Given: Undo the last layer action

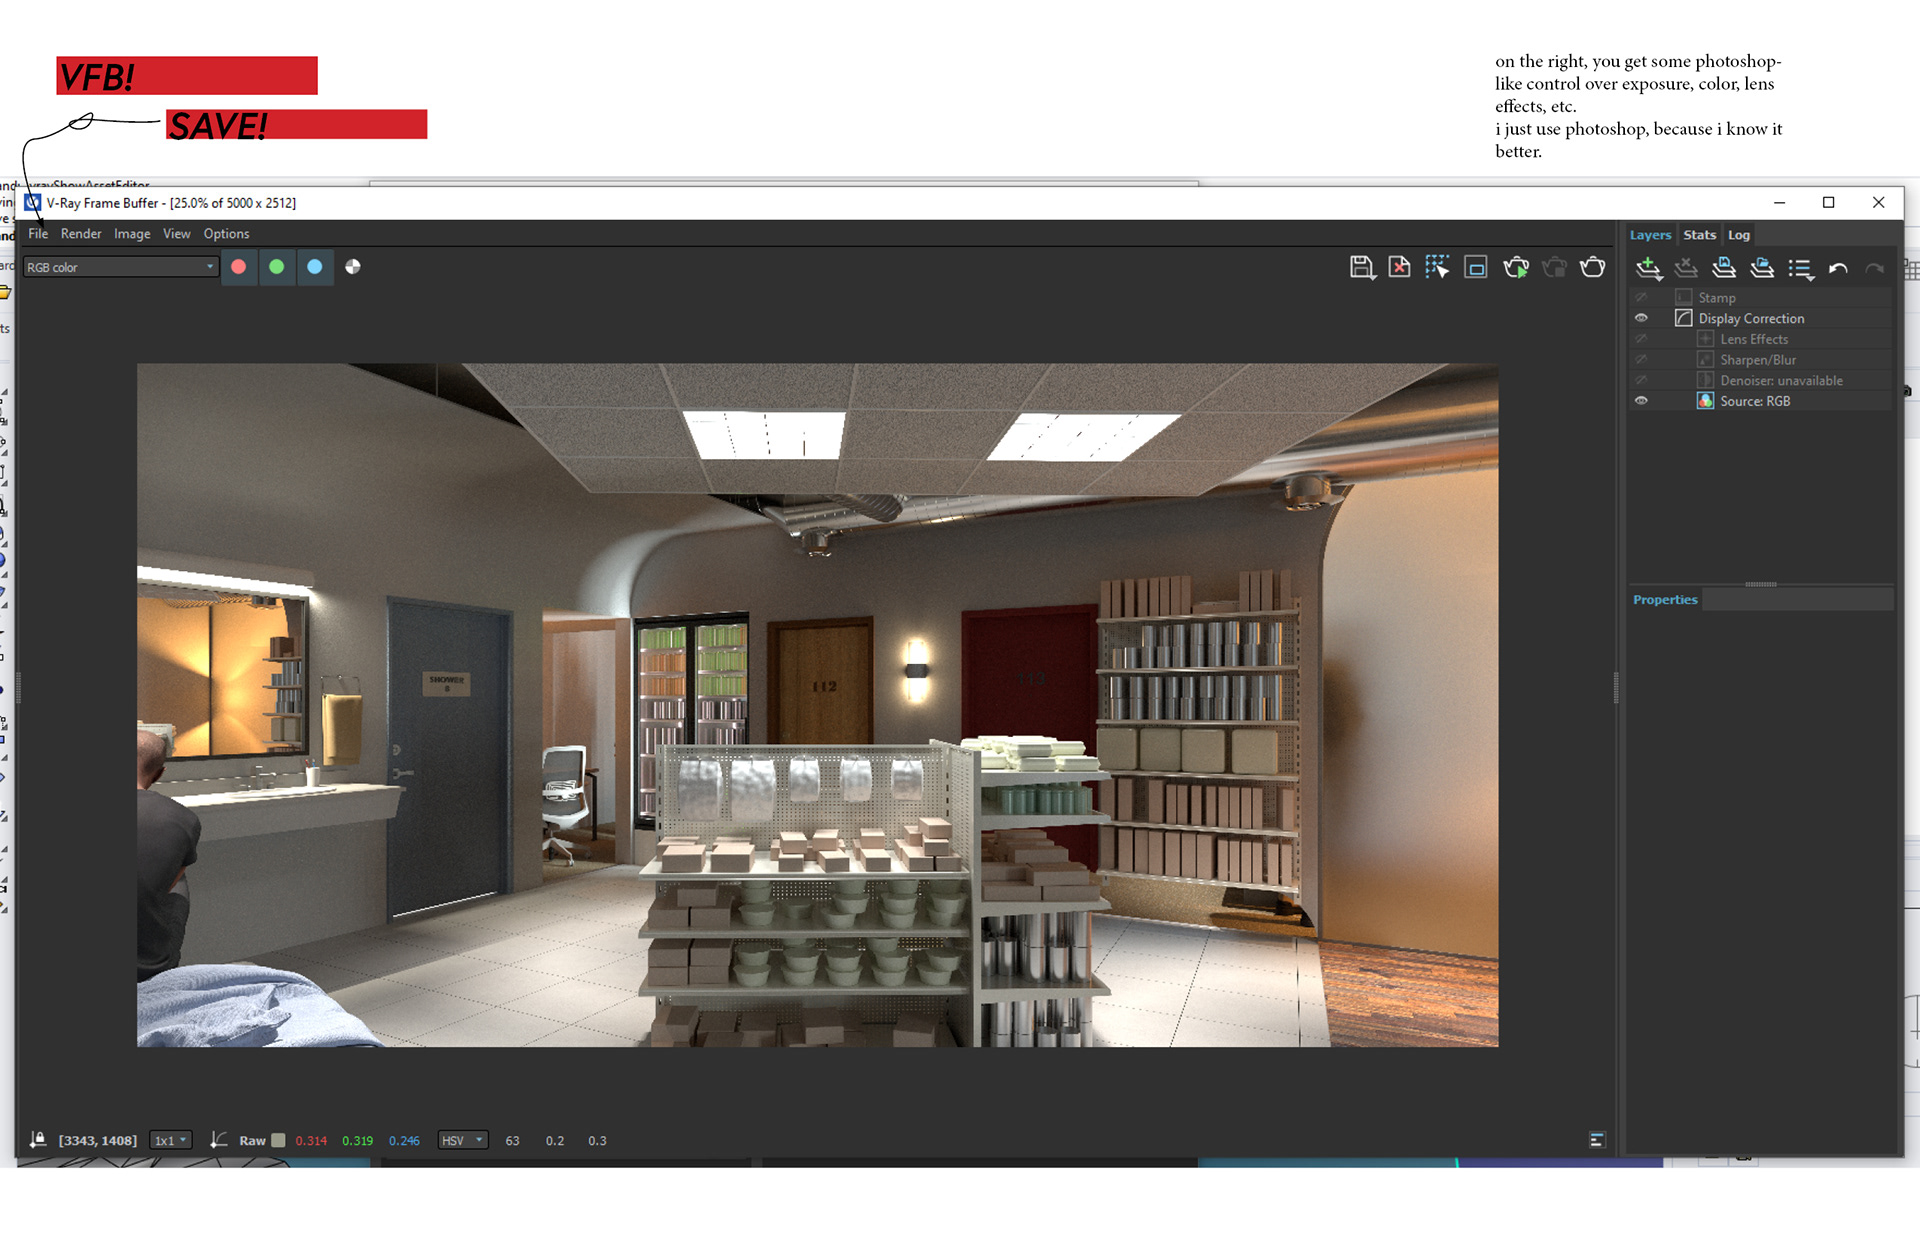Looking at the screenshot, I should coord(1838,268).
